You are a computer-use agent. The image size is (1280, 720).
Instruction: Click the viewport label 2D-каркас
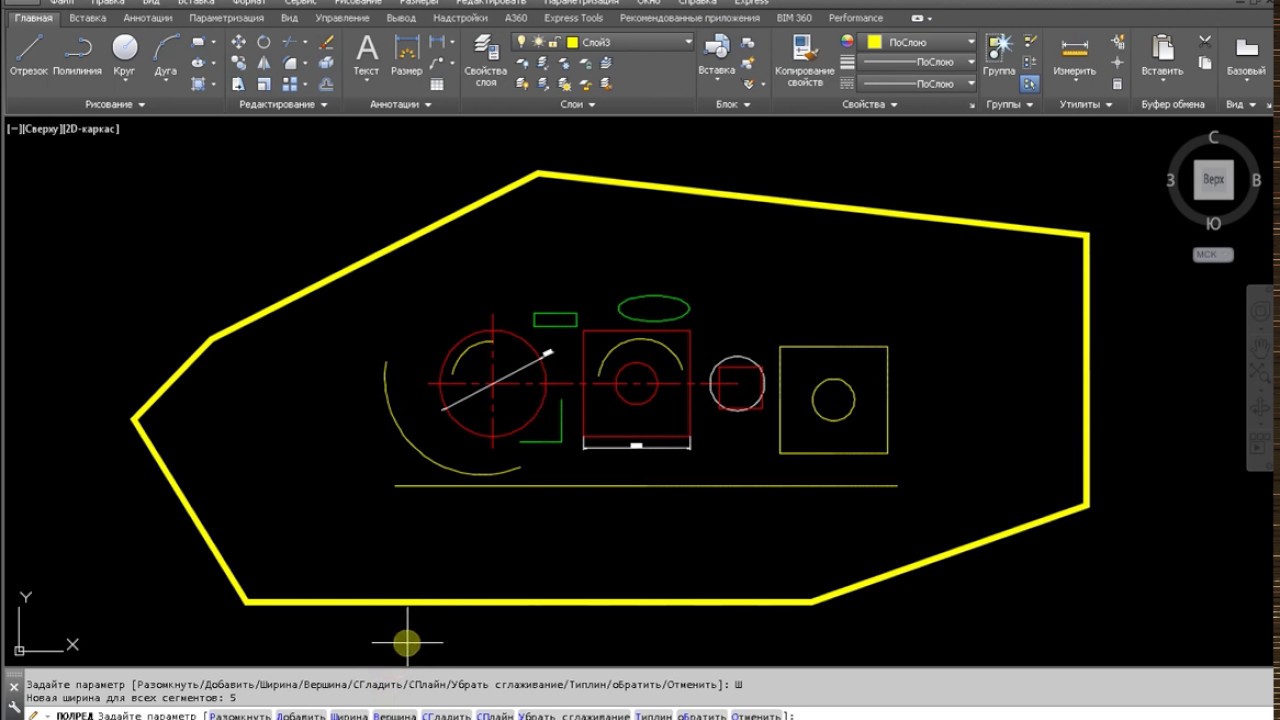(x=90, y=129)
